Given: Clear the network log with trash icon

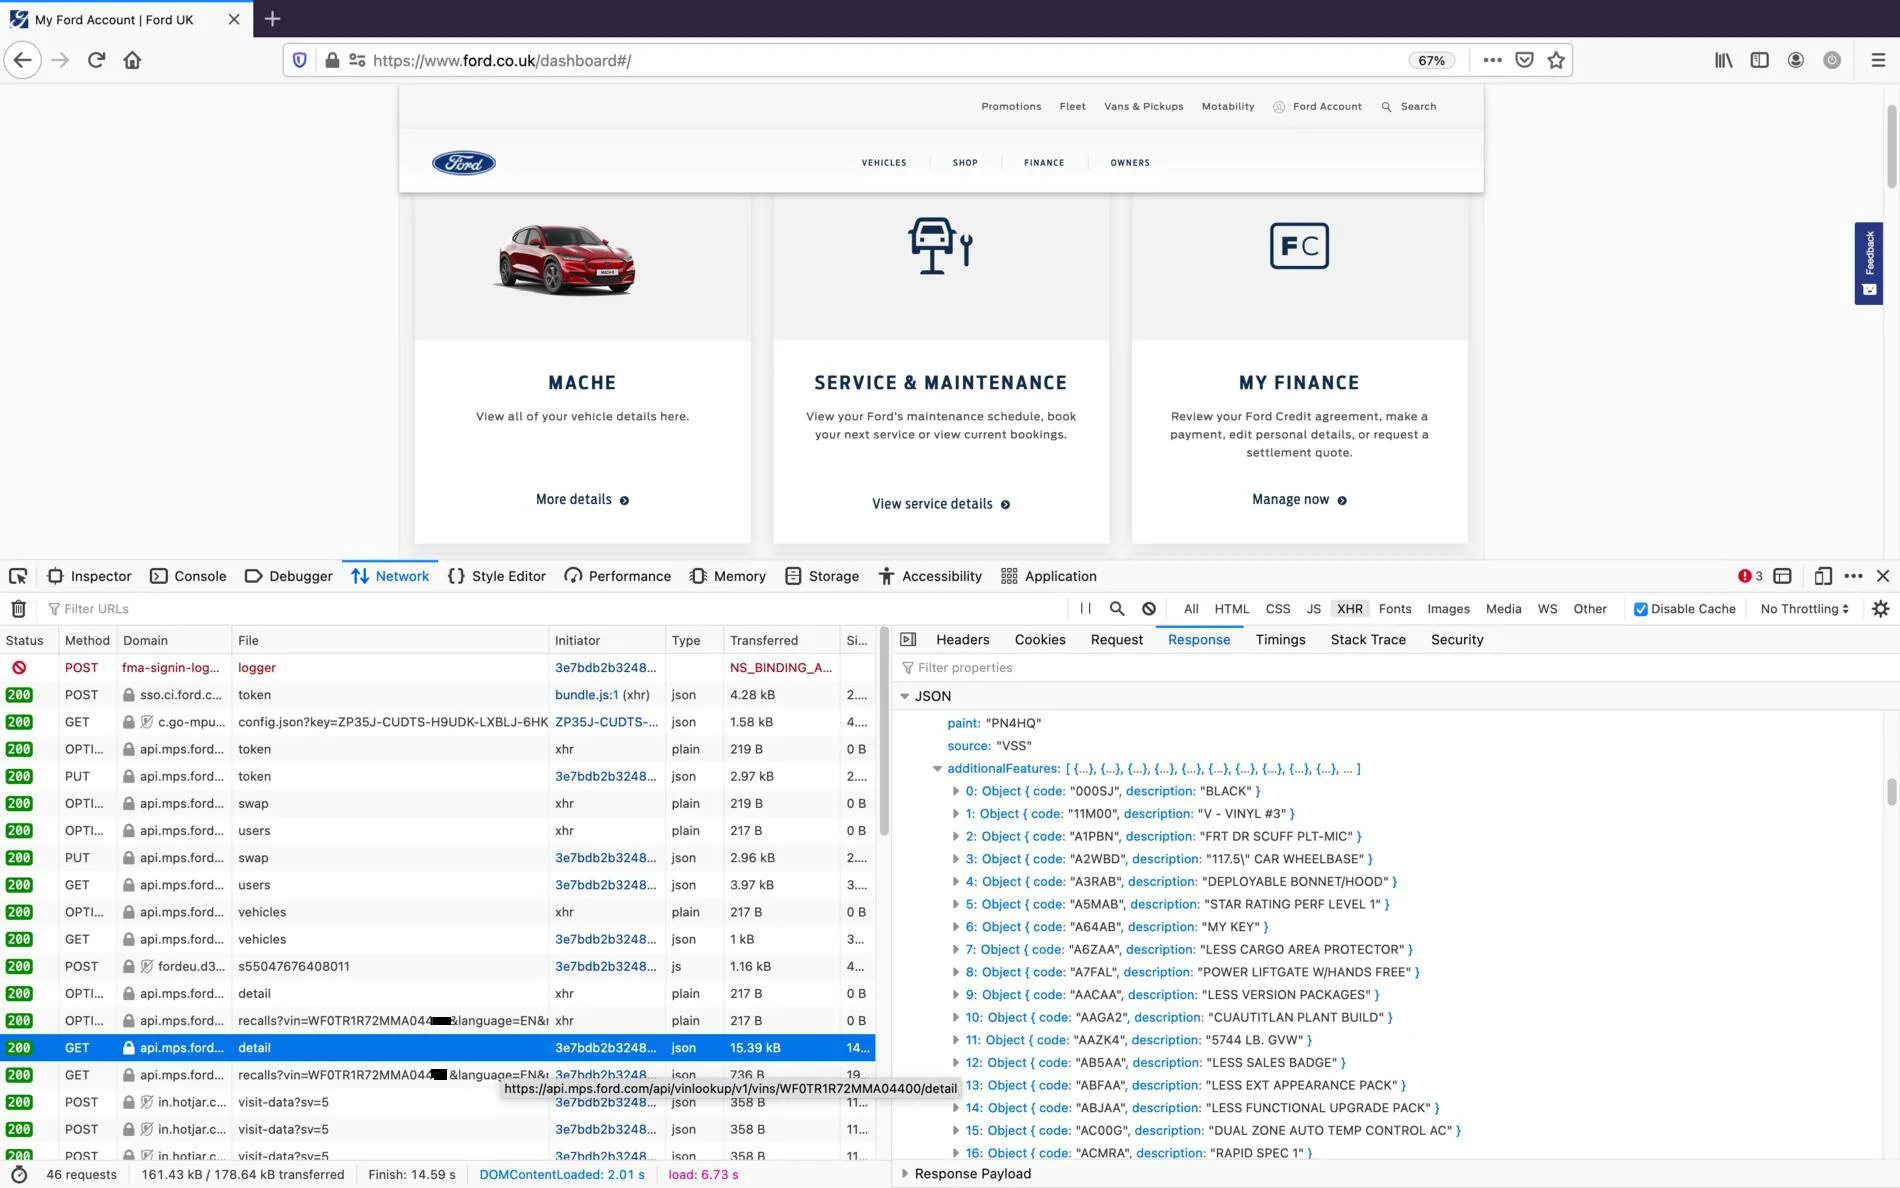Looking at the screenshot, I should tap(18, 608).
